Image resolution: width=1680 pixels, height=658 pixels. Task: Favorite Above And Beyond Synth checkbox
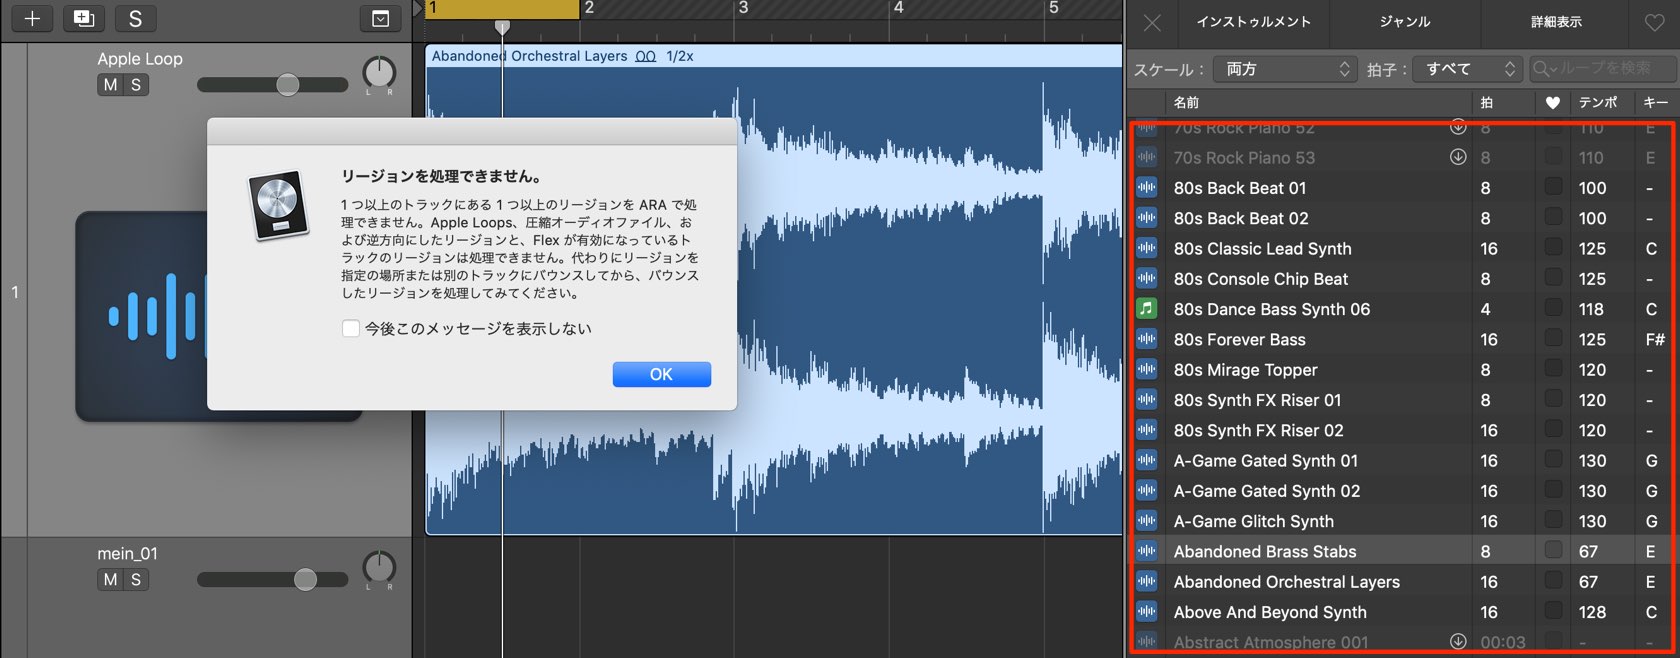pyautogui.click(x=1553, y=610)
